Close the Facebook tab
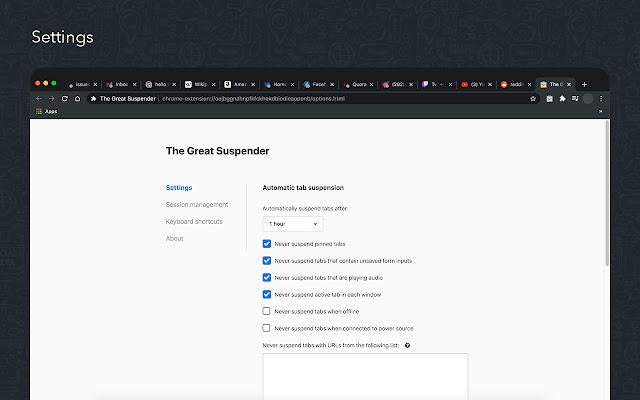The width and height of the screenshot is (640, 400). pyautogui.click(x=332, y=84)
